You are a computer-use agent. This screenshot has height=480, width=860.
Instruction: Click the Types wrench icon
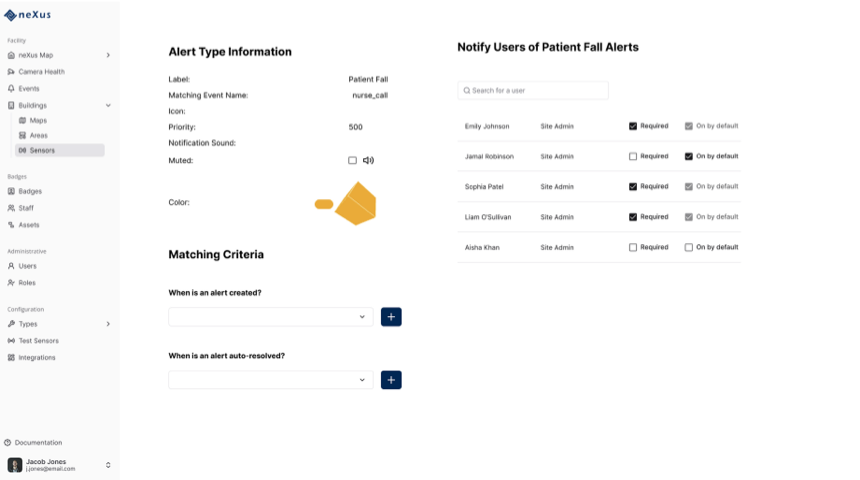[11, 324]
